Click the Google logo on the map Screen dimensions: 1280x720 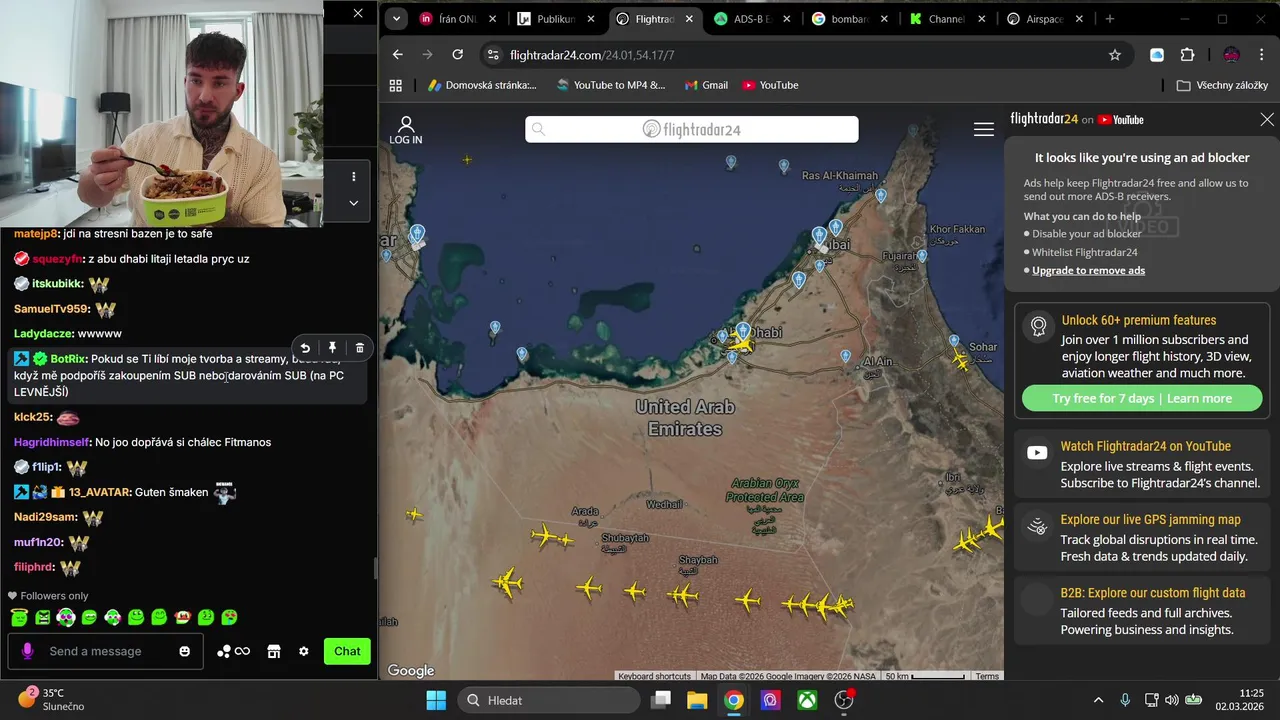411,671
